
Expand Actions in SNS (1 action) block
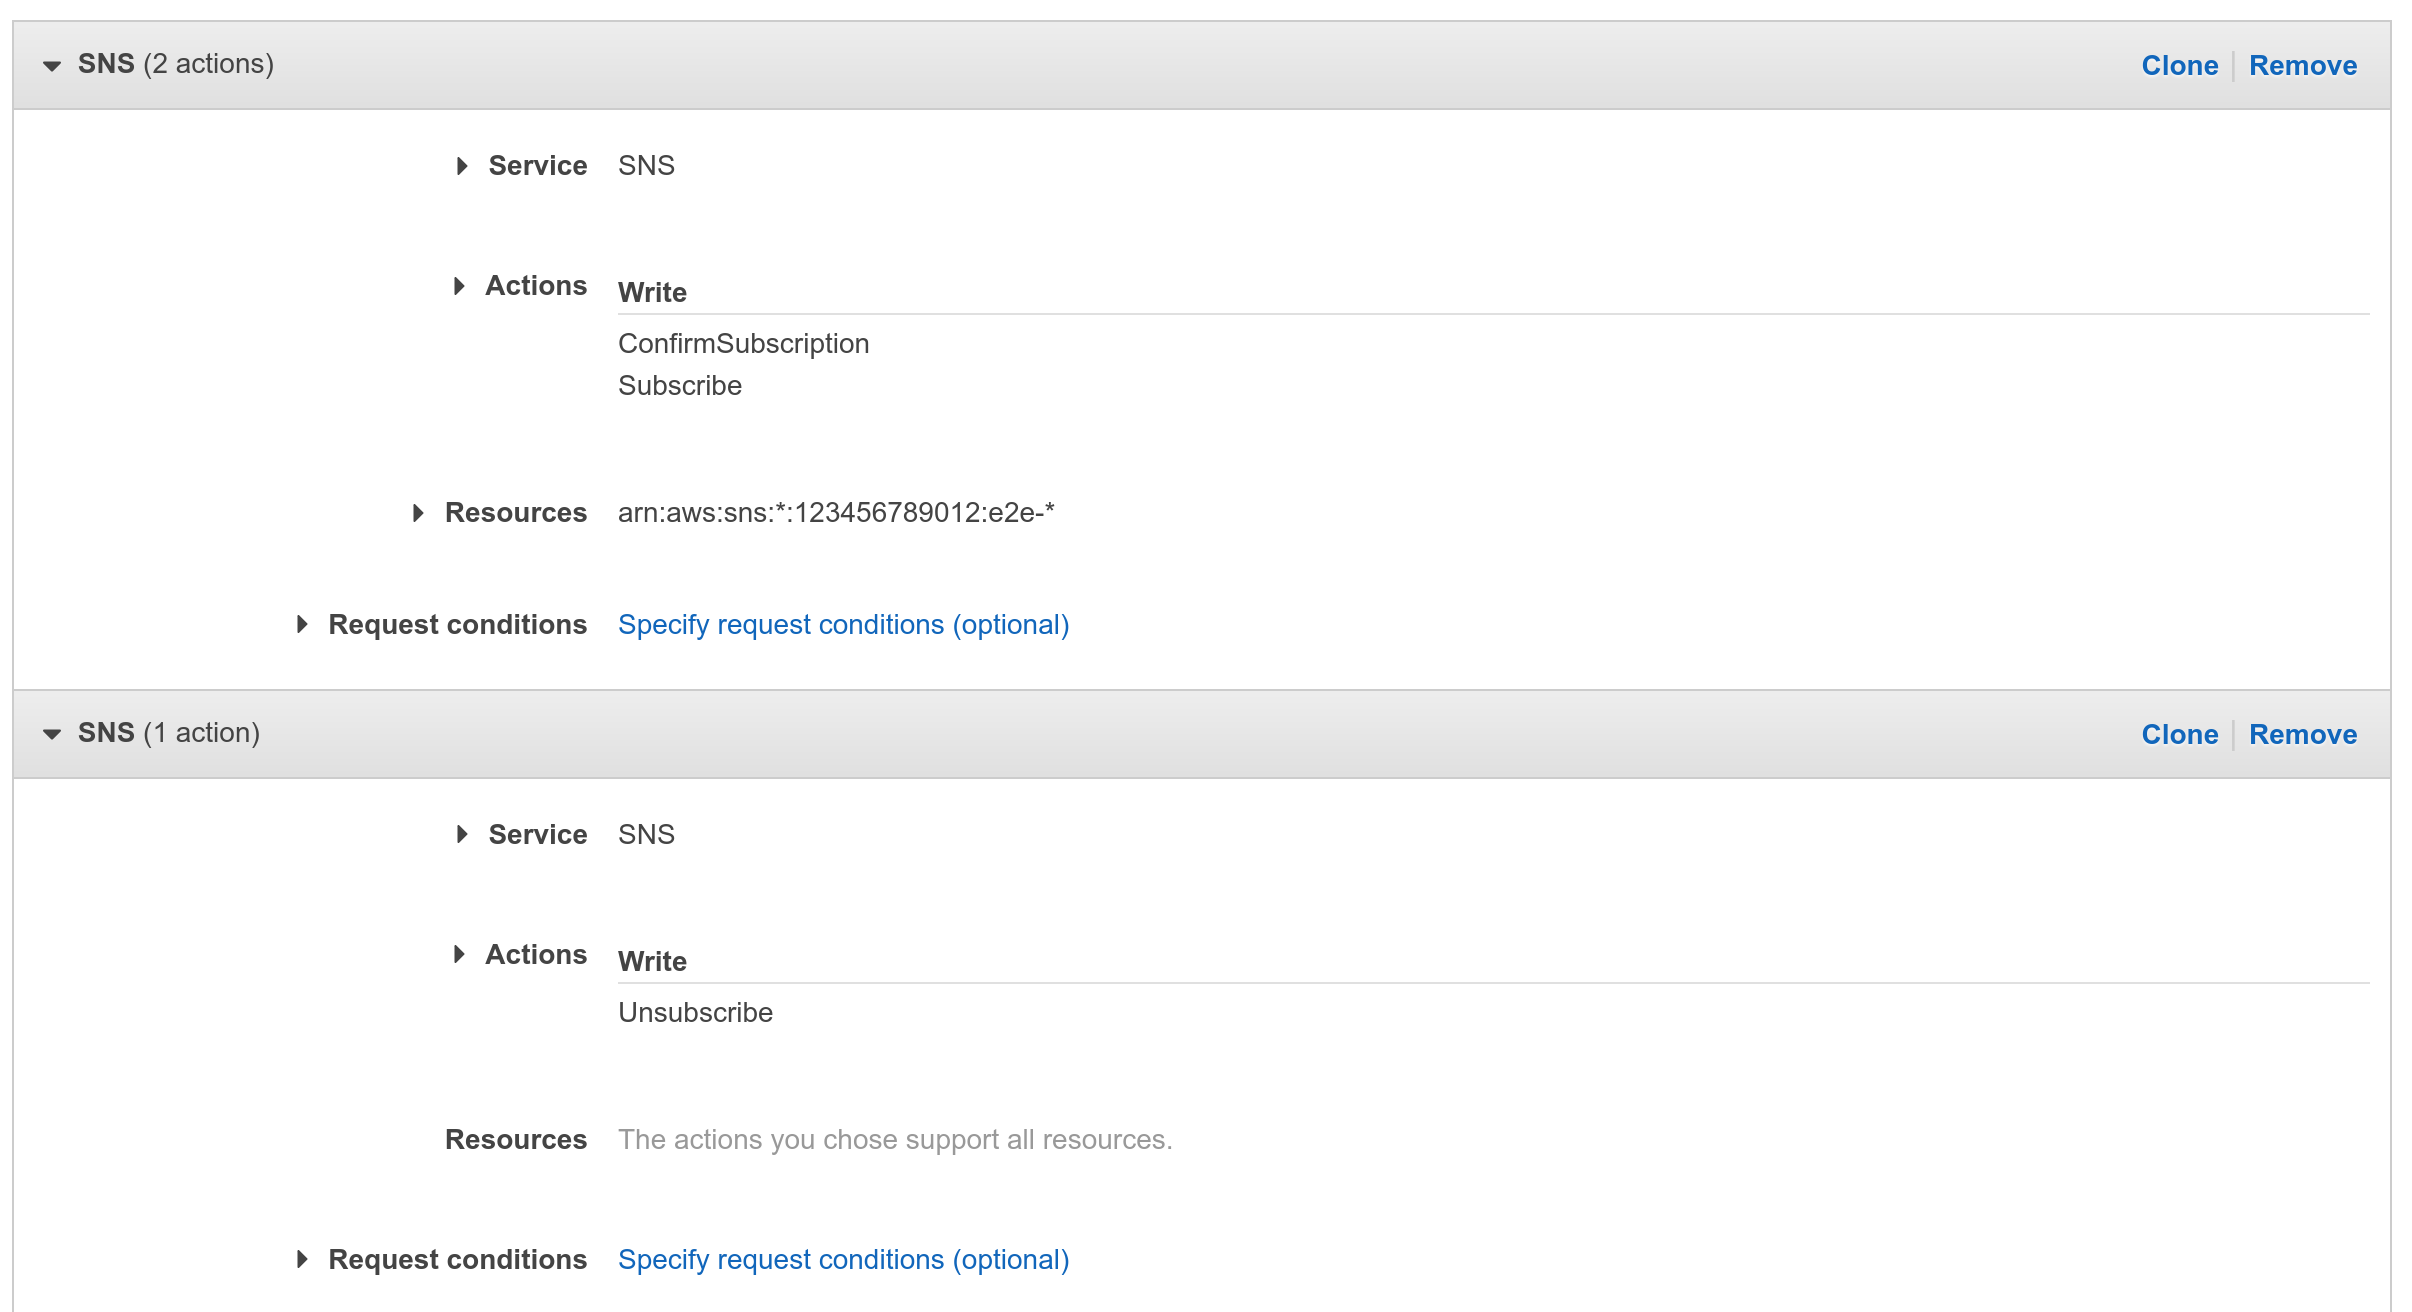pos(459,955)
